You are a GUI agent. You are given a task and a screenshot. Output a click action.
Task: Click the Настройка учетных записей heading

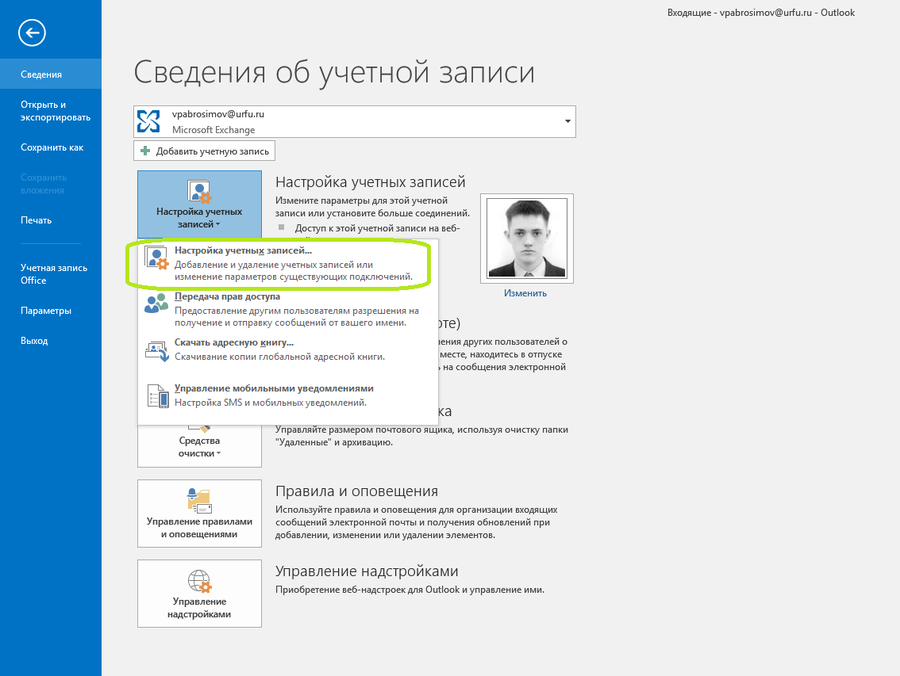(x=370, y=182)
